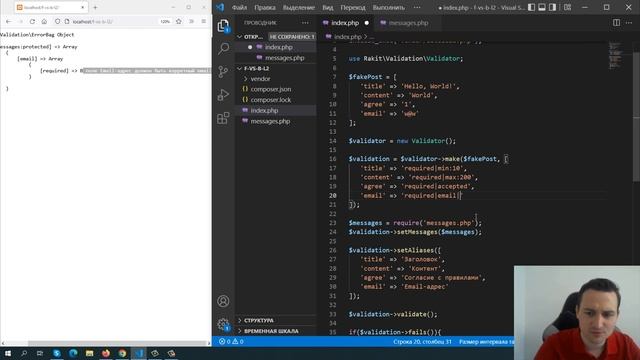The width and height of the screenshot is (640, 360).
Task: Click the line and column status entry
Action: click(422, 342)
